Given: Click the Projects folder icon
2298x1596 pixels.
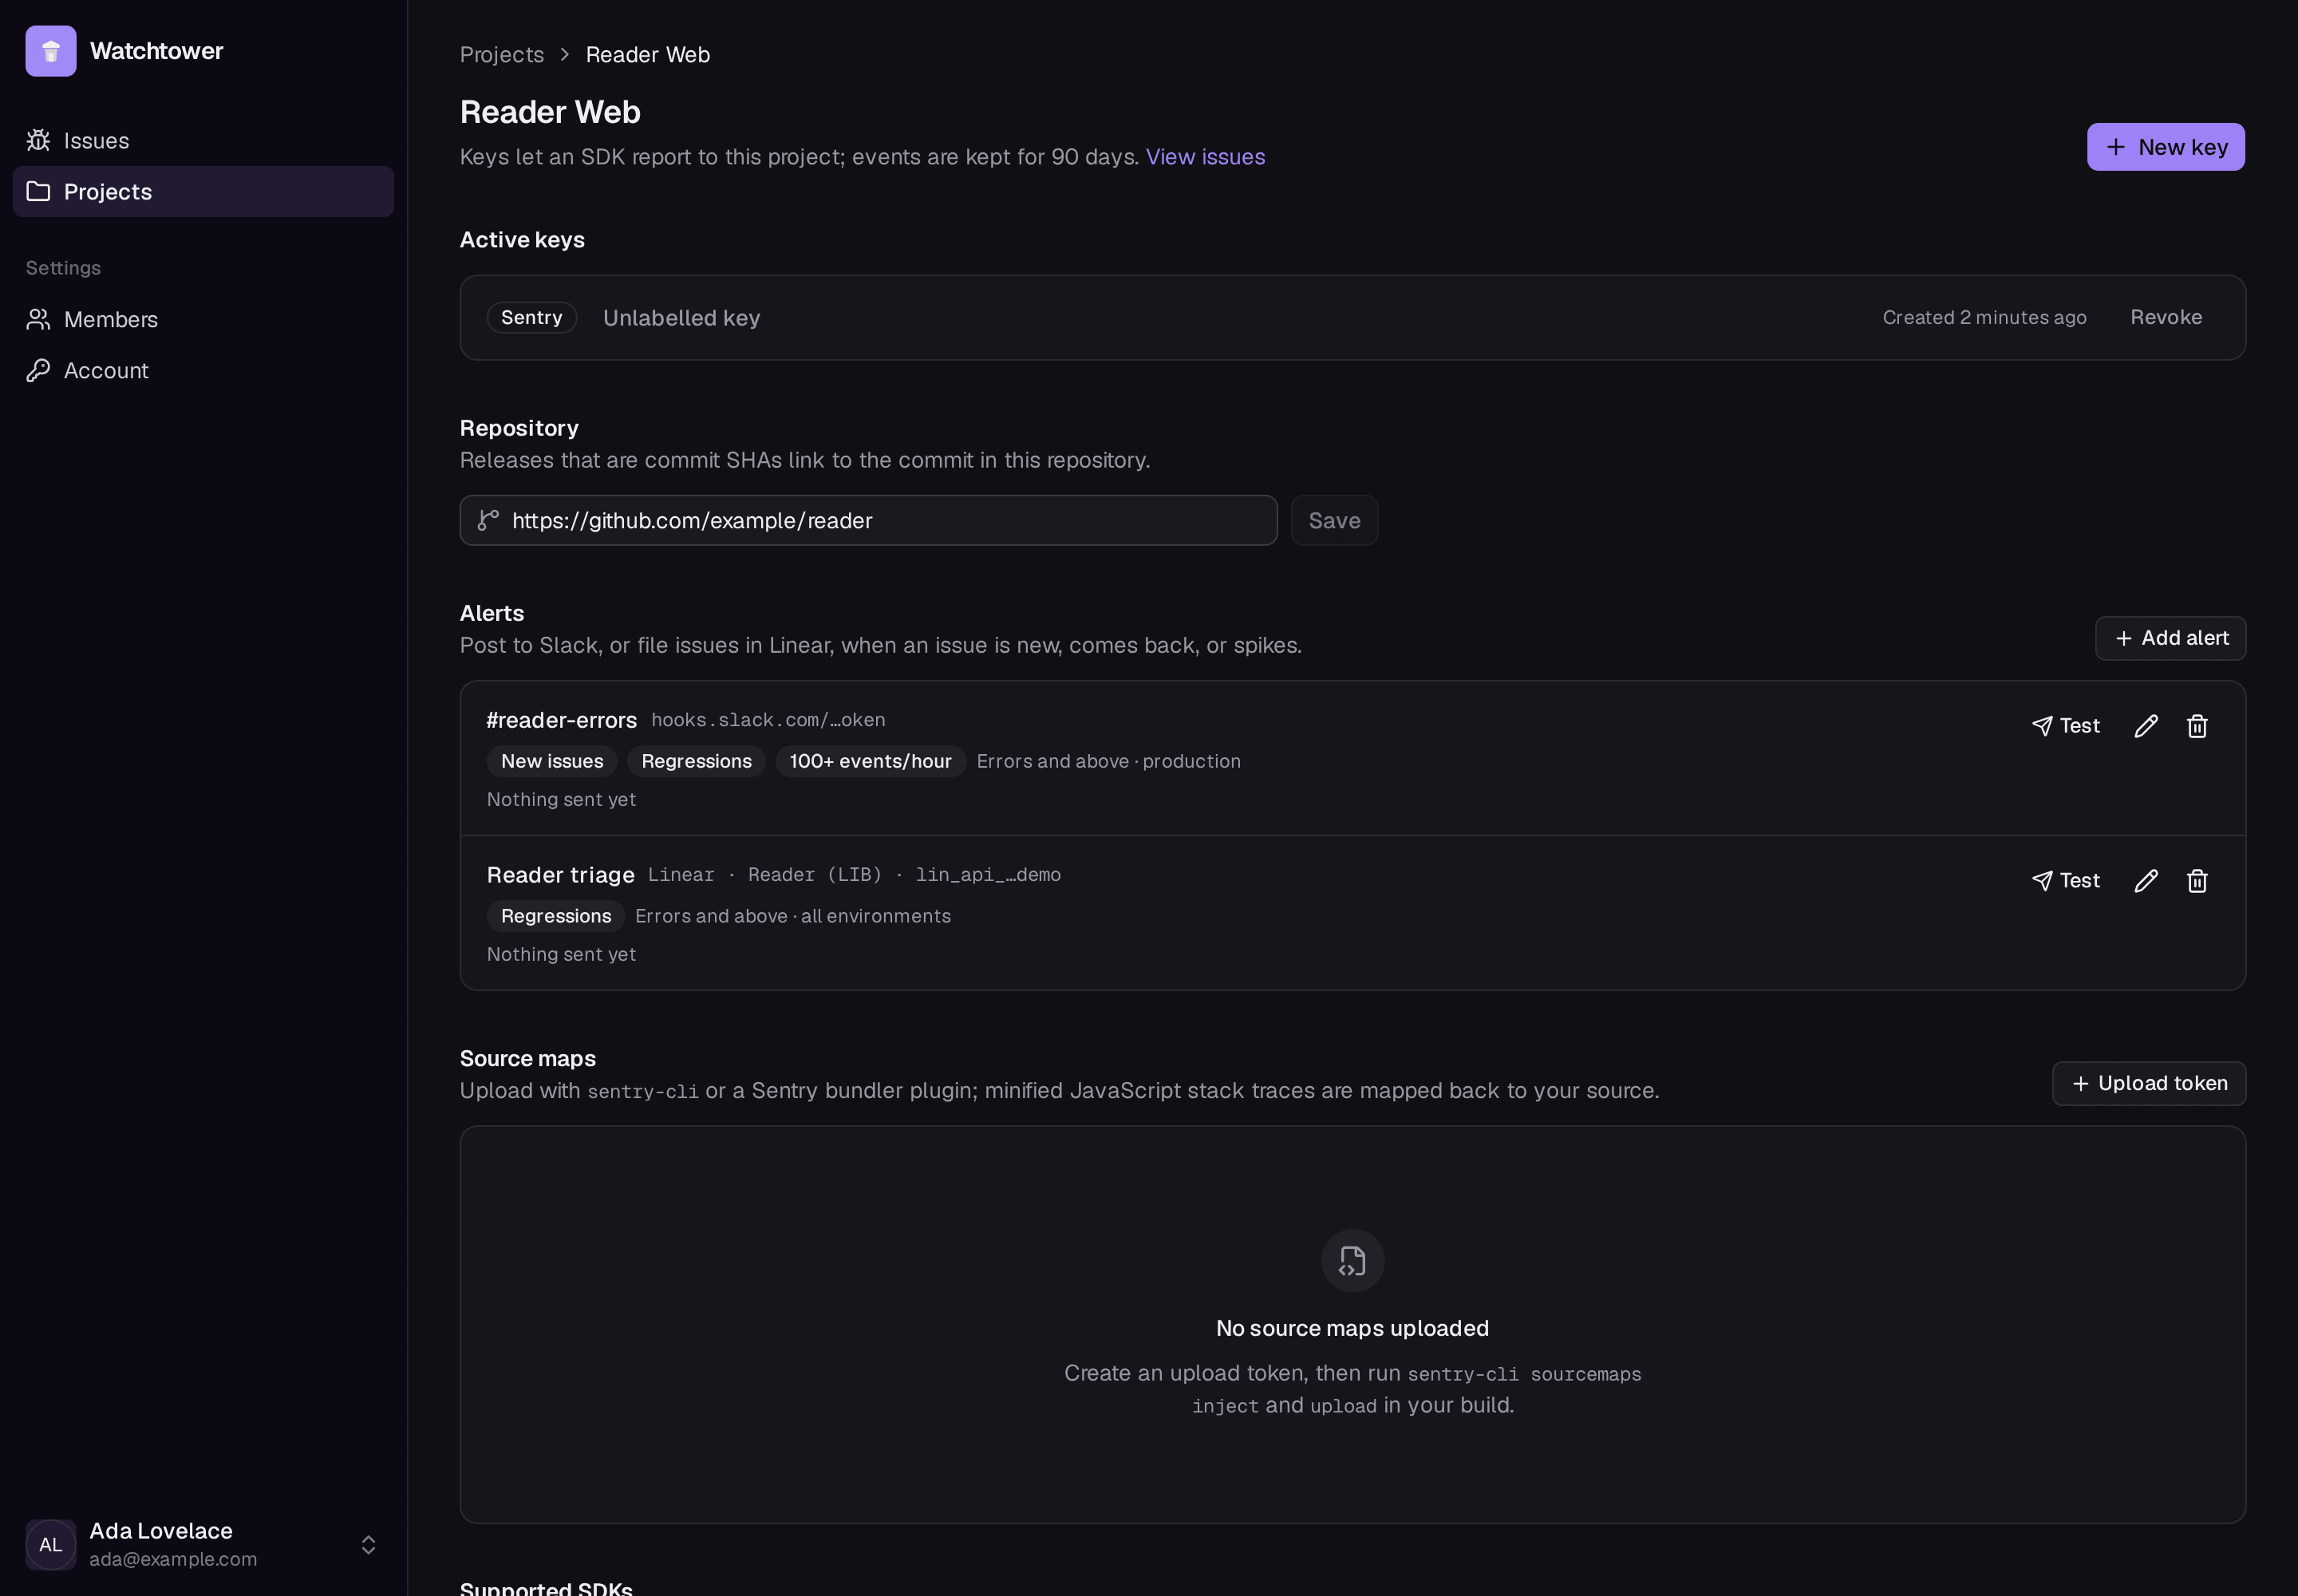Looking at the screenshot, I should (x=38, y=192).
